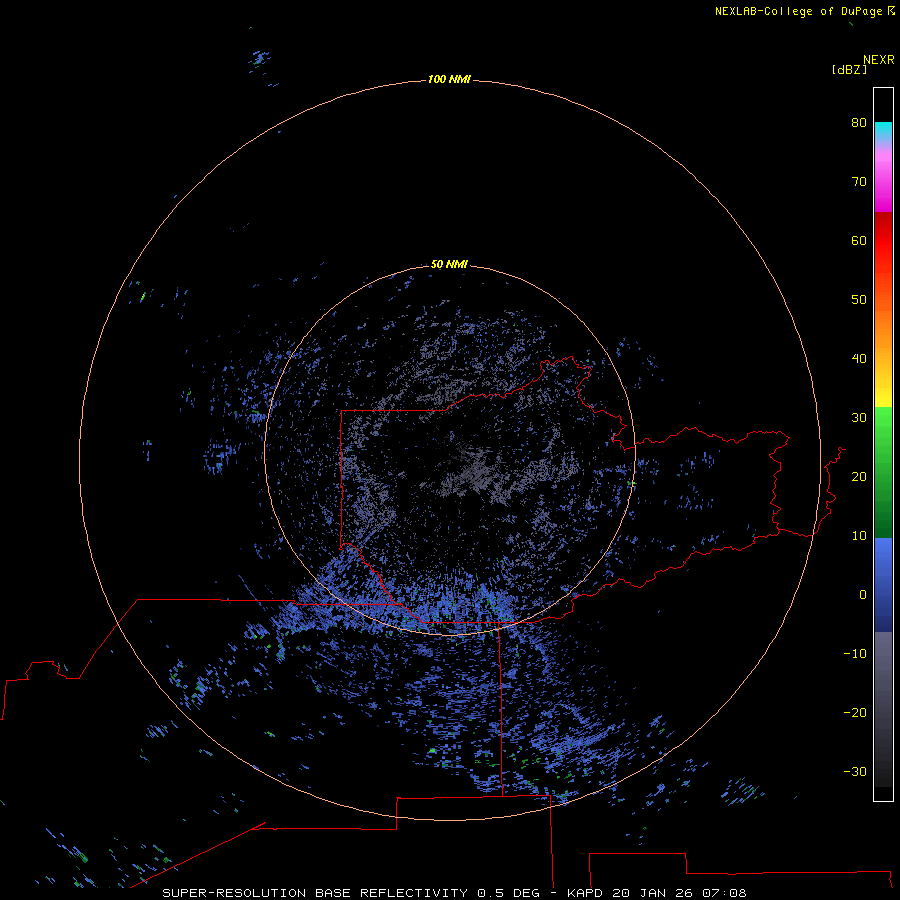Click the -20 dBZ scale value
The image size is (900, 900).
[x=855, y=712]
